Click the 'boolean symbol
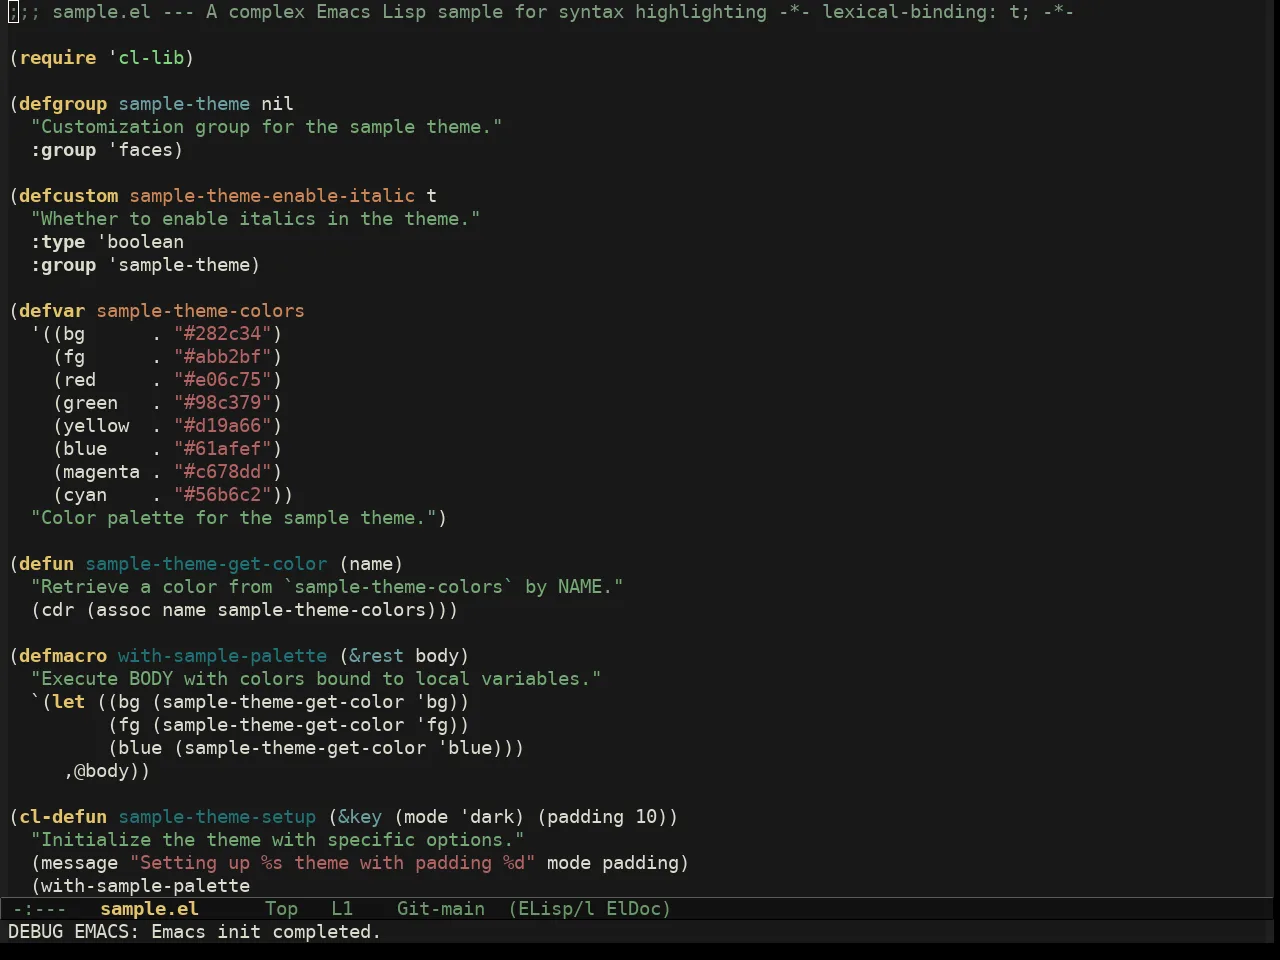The width and height of the screenshot is (1280, 960). pos(140,241)
